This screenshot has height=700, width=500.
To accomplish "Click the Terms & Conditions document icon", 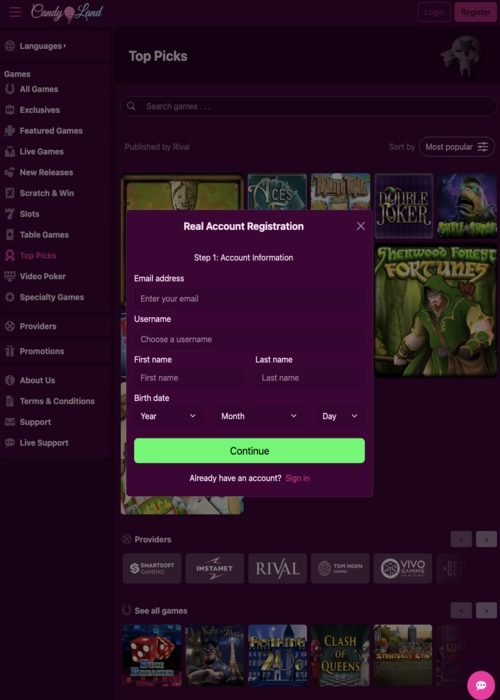I will [10, 401].
